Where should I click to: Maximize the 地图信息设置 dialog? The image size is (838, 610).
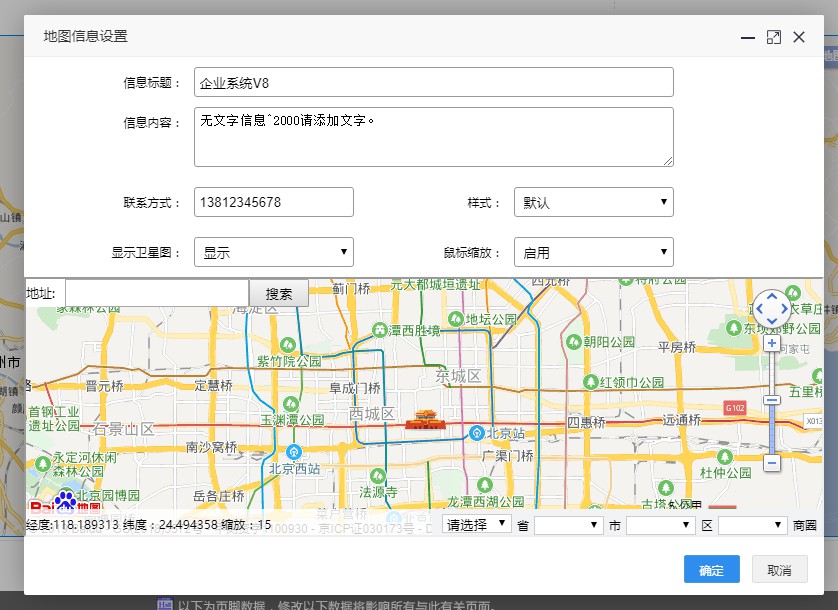tap(773, 37)
